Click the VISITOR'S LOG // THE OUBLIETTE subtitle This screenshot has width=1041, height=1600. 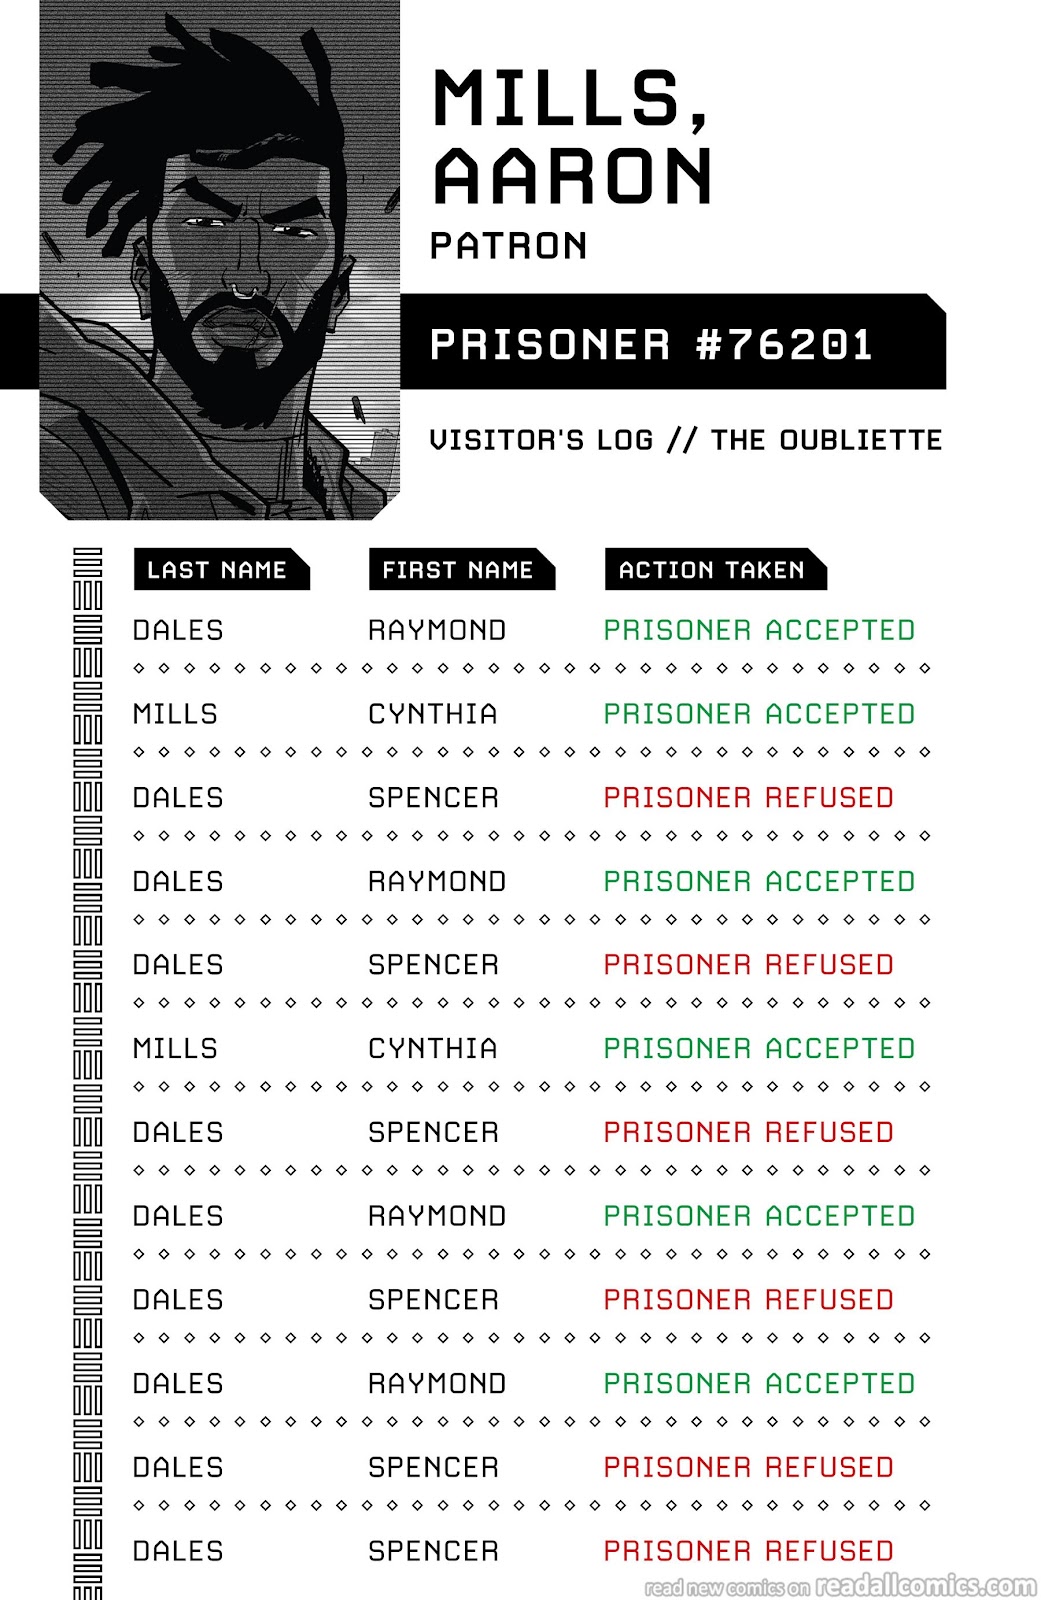[x=685, y=440]
